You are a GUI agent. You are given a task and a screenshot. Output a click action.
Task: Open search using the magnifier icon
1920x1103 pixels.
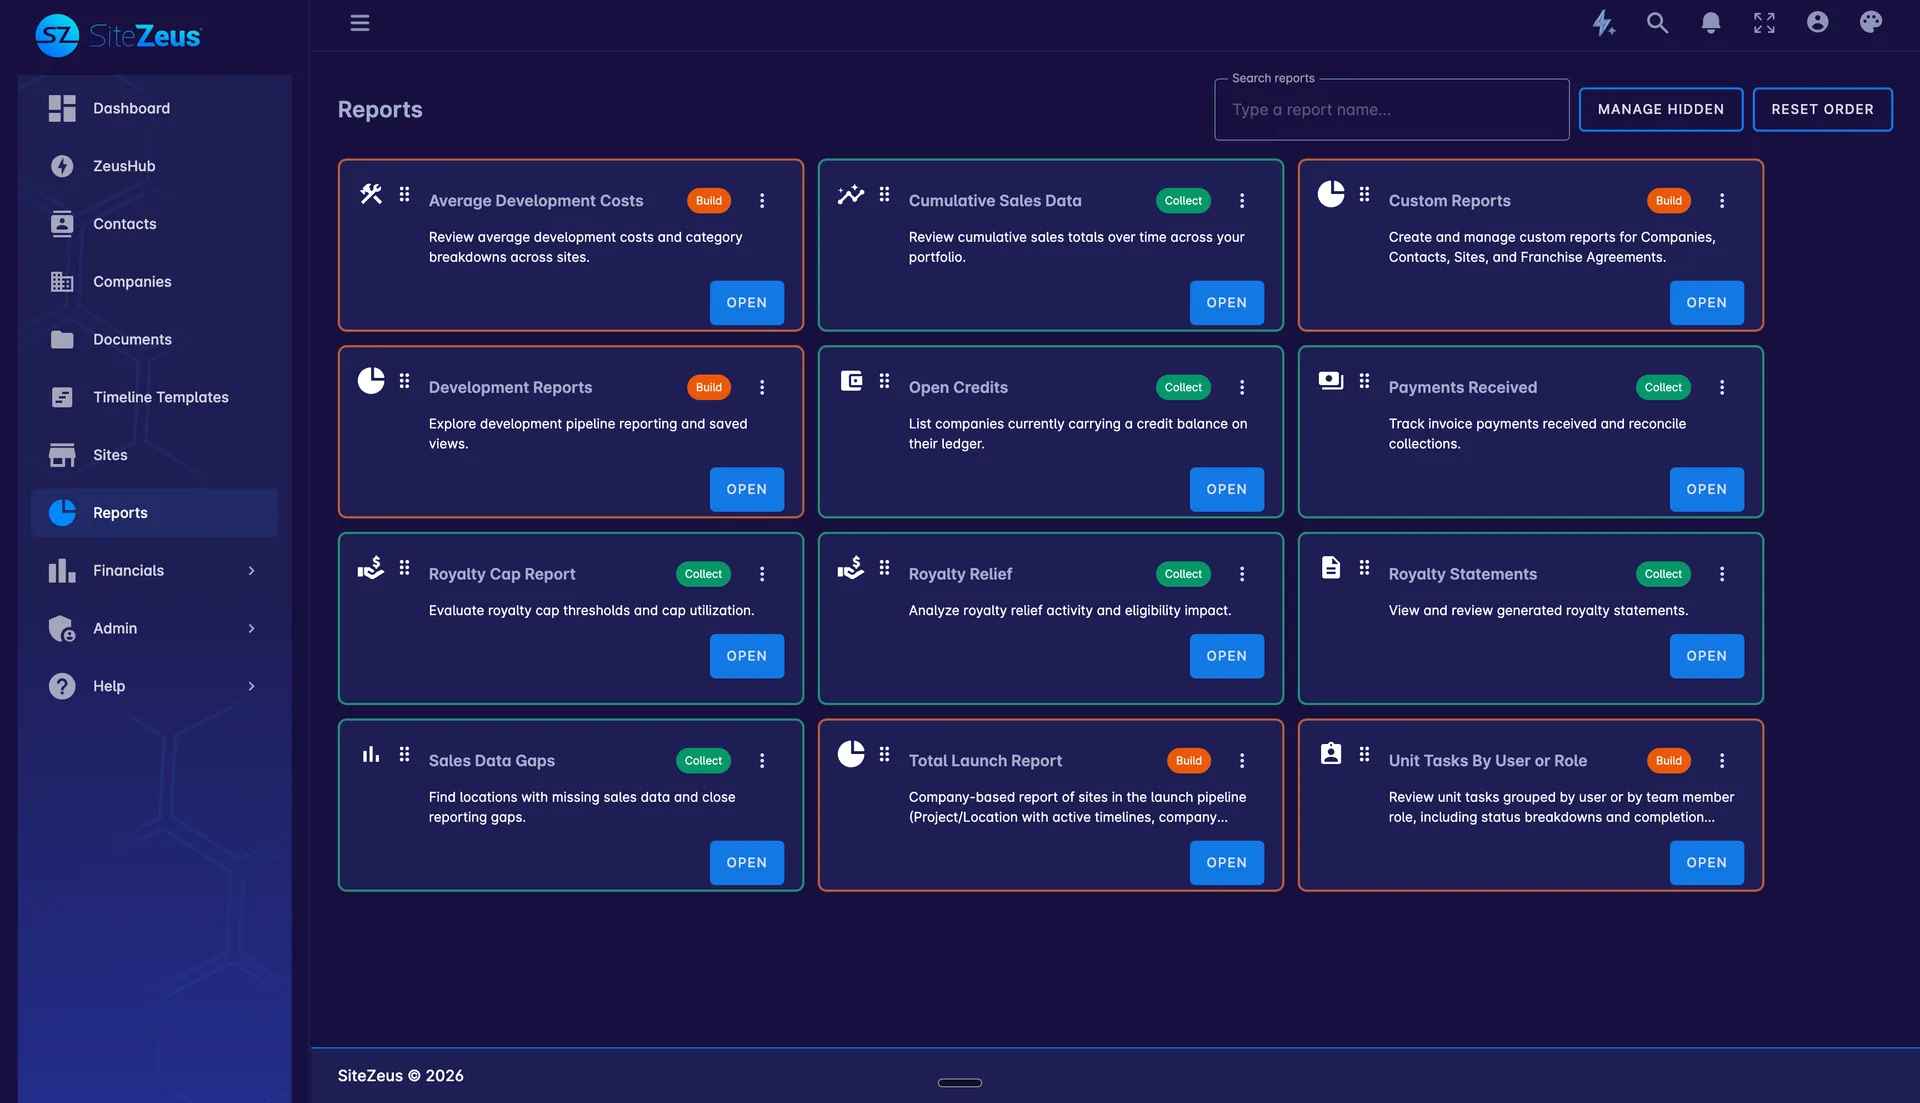(1657, 22)
